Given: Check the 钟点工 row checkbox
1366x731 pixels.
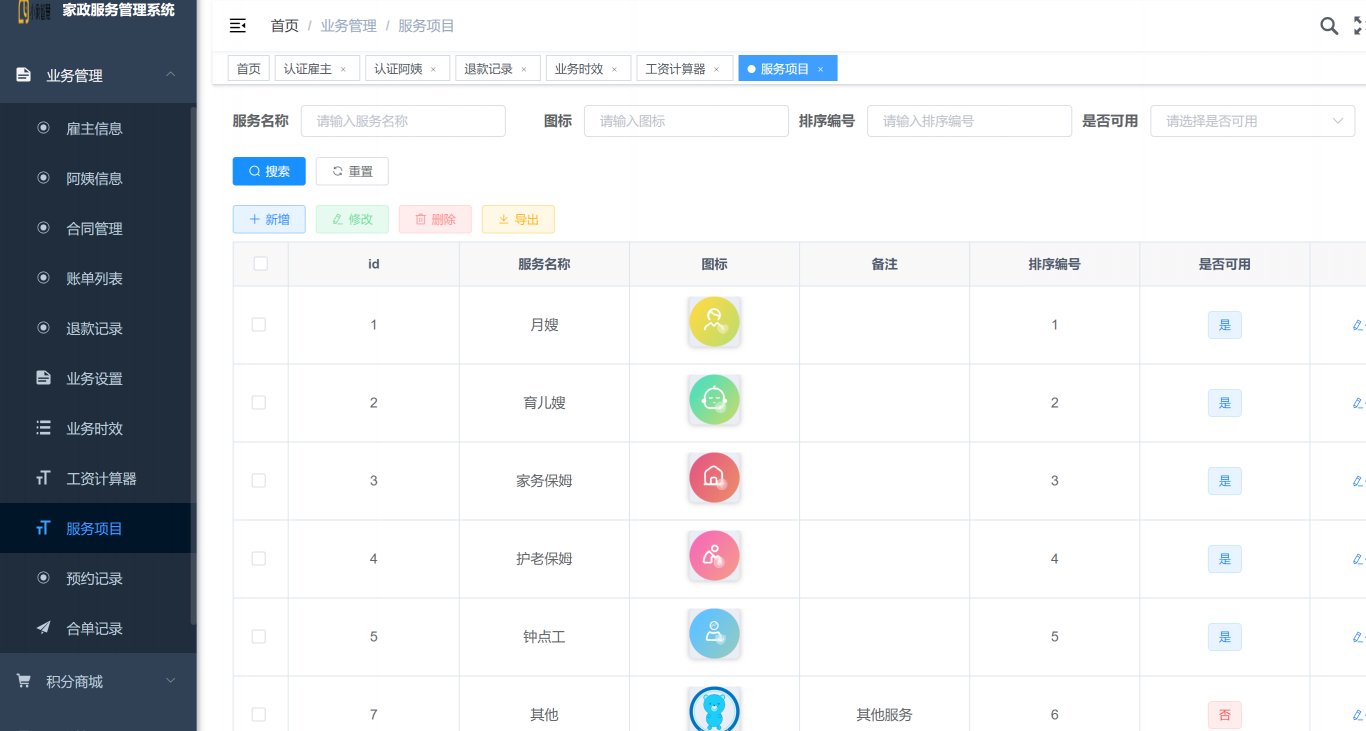Looking at the screenshot, I should coord(259,637).
